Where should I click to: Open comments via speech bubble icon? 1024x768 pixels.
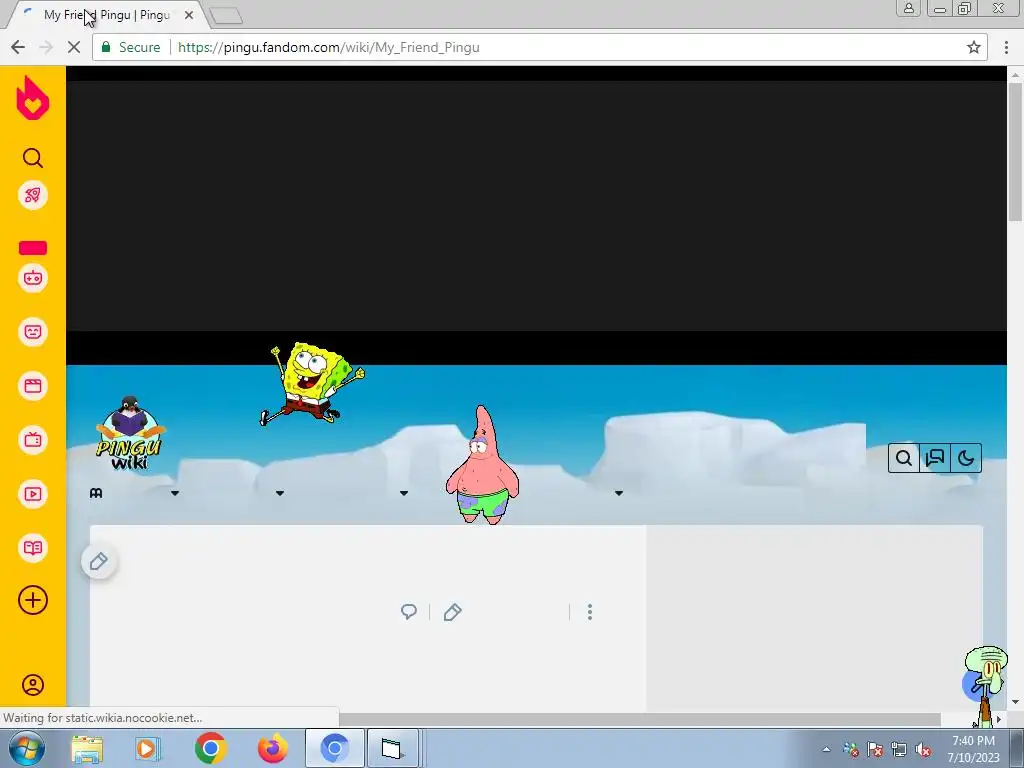pyautogui.click(x=409, y=612)
